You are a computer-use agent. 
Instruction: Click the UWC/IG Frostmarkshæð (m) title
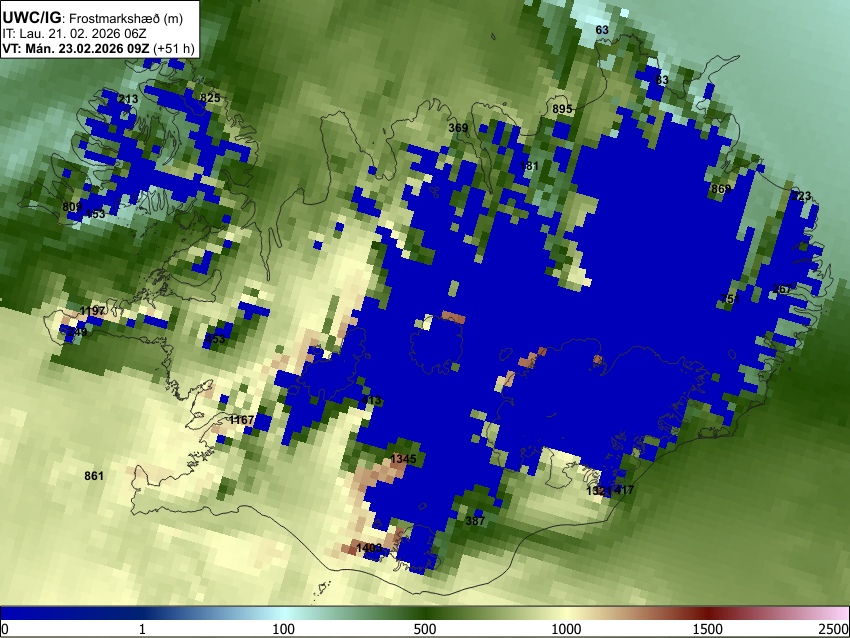93,18
